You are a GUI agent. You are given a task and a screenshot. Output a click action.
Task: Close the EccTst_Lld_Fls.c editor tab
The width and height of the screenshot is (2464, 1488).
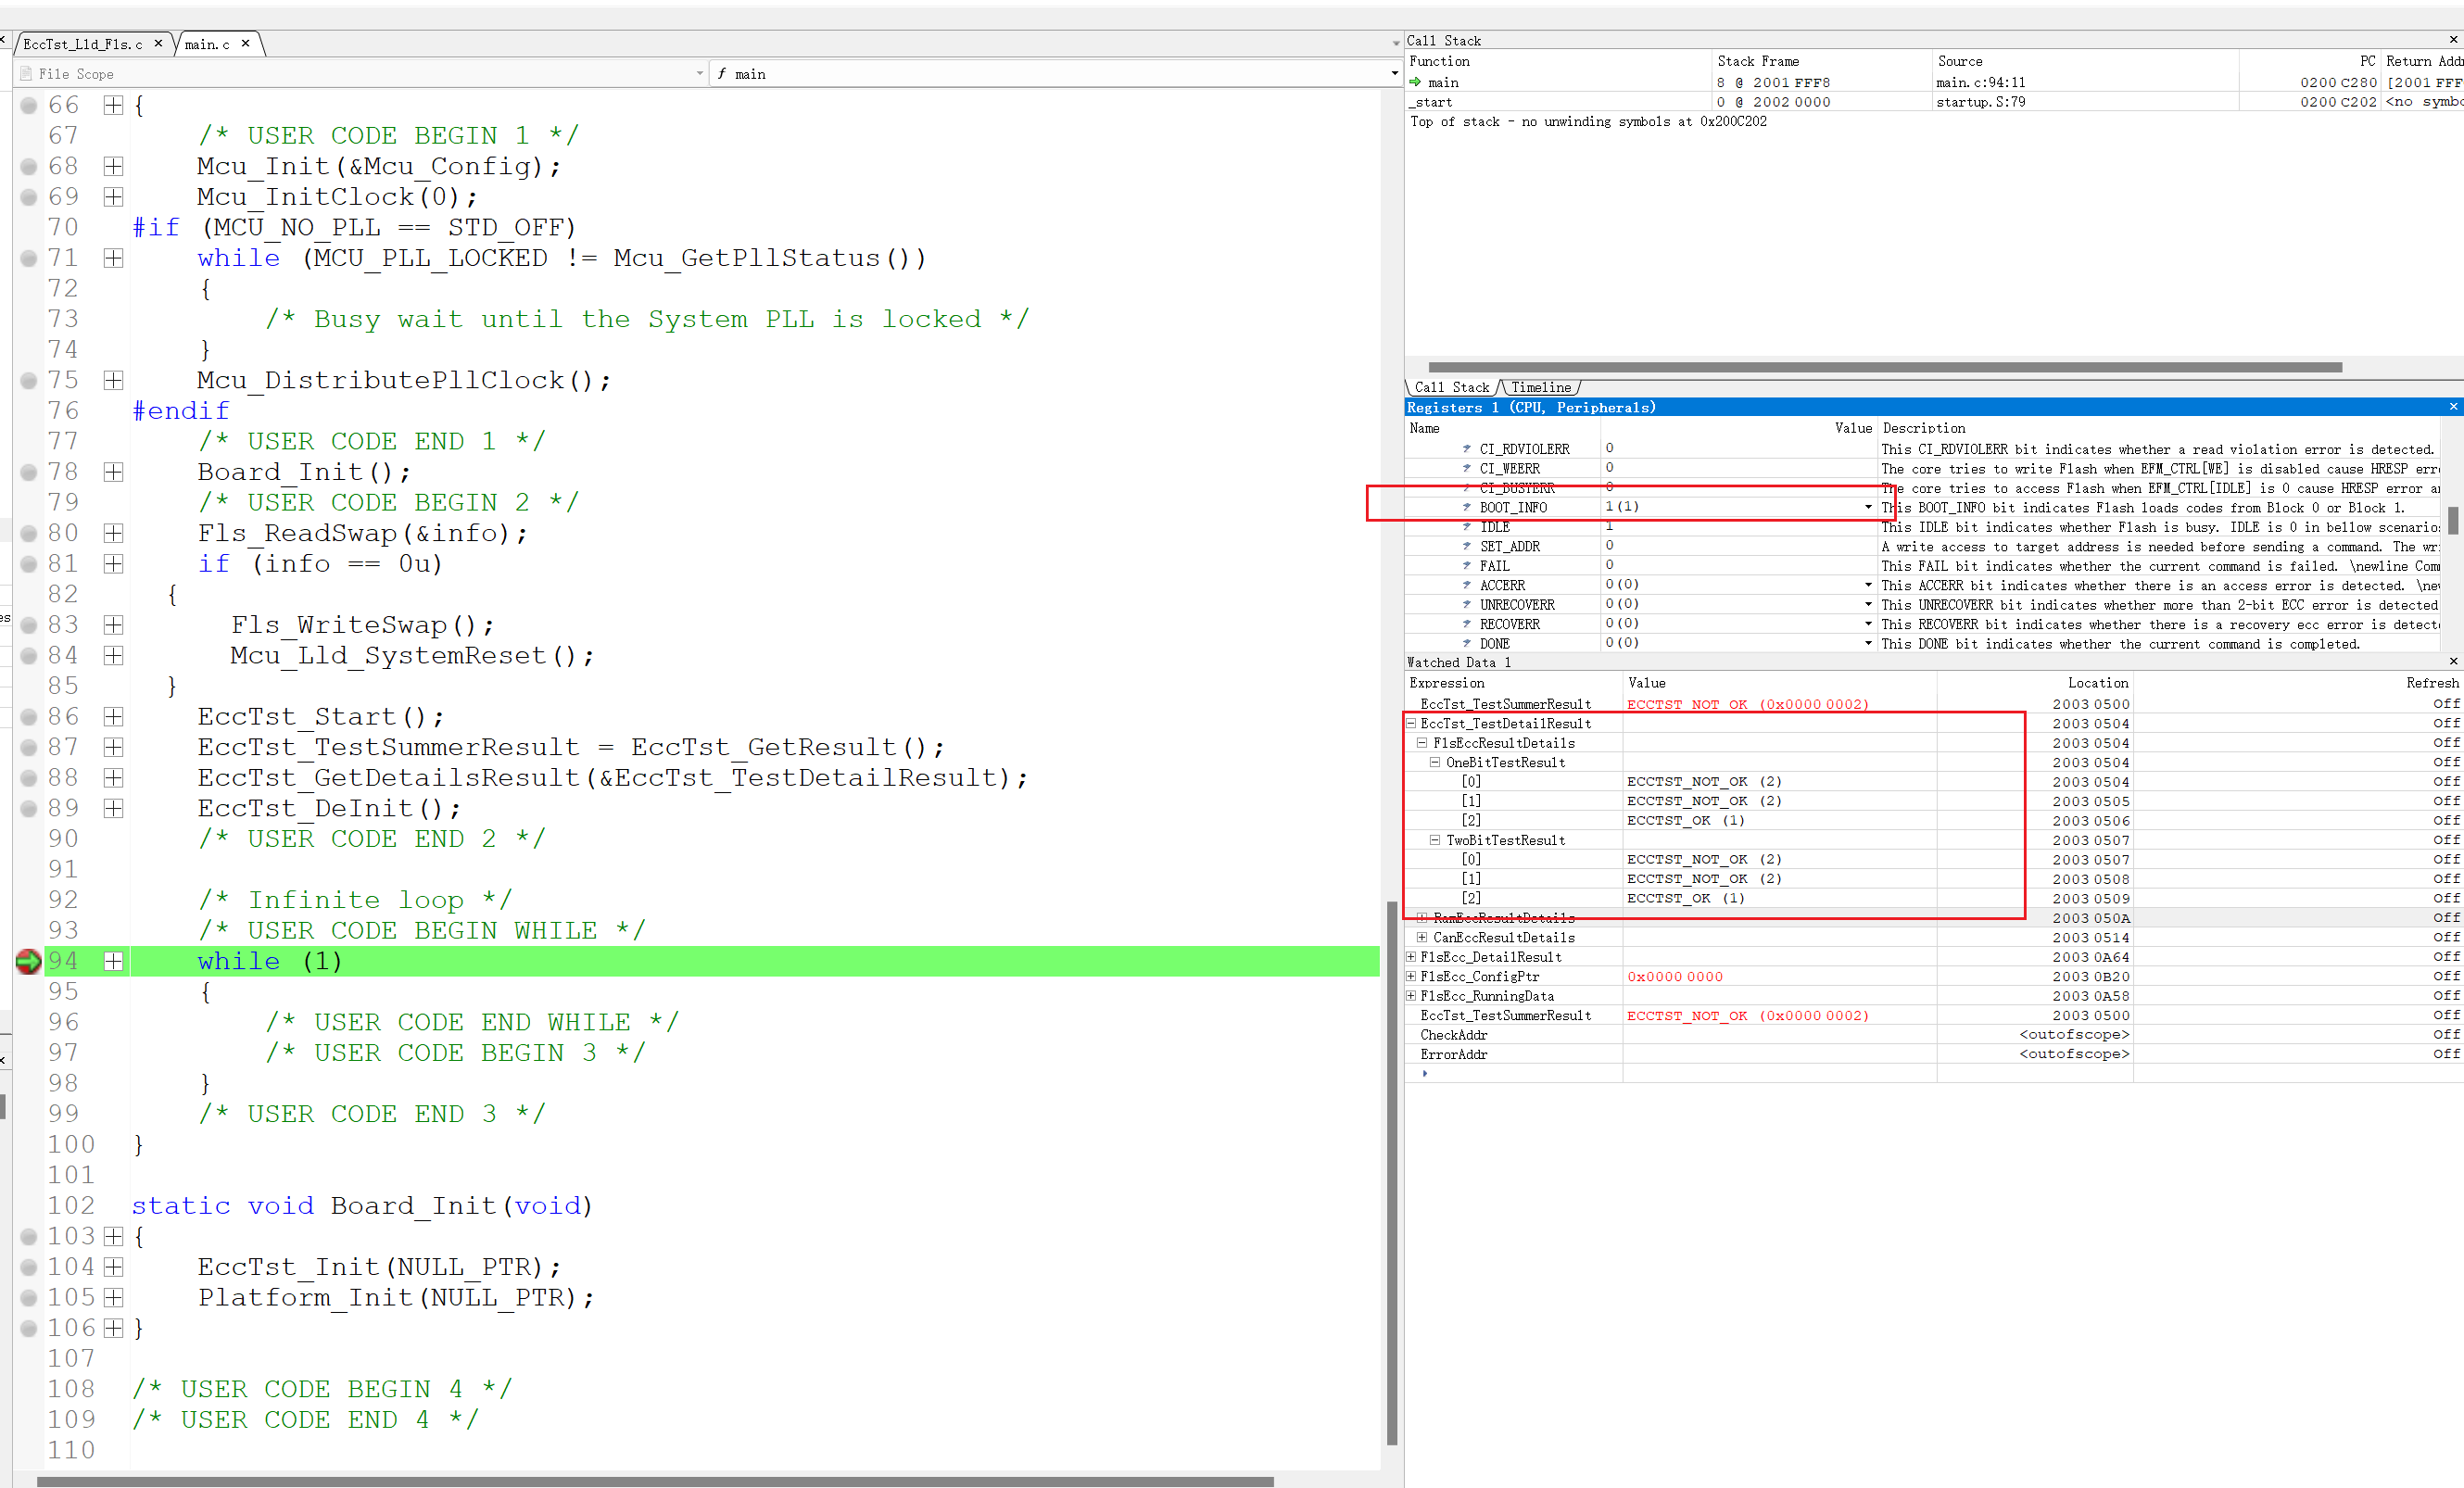coord(158,43)
